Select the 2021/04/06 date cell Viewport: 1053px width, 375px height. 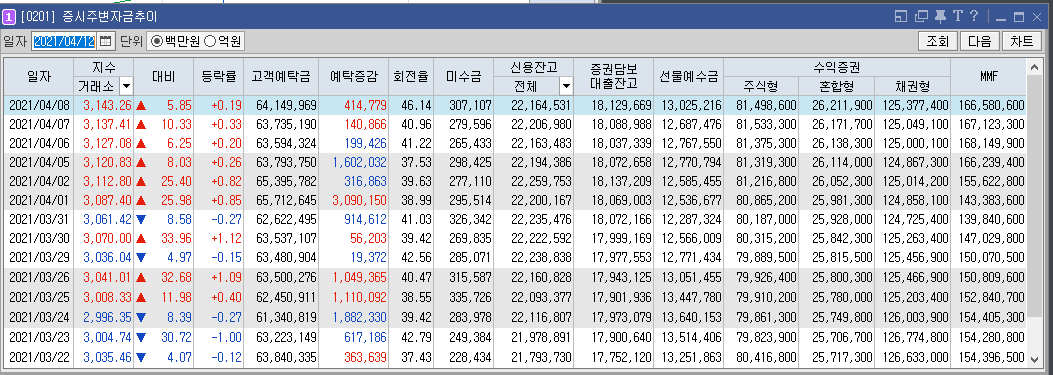(x=39, y=142)
